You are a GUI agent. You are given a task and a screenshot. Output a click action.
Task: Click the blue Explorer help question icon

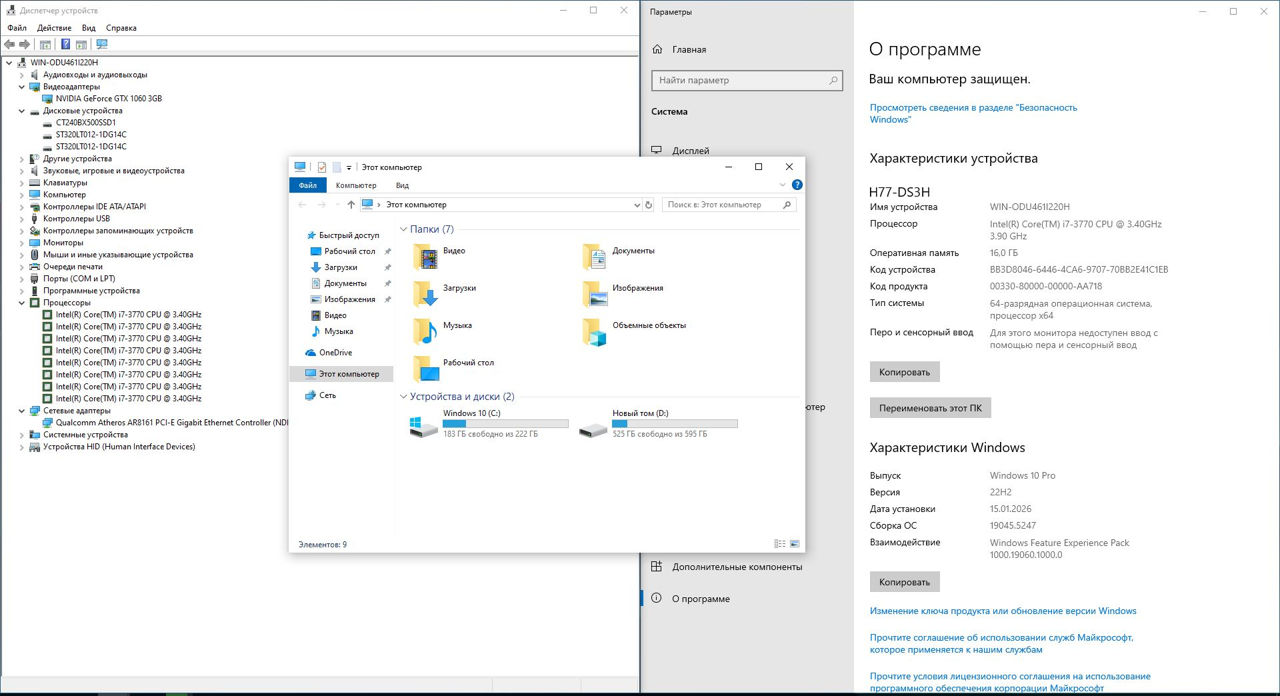(797, 185)
